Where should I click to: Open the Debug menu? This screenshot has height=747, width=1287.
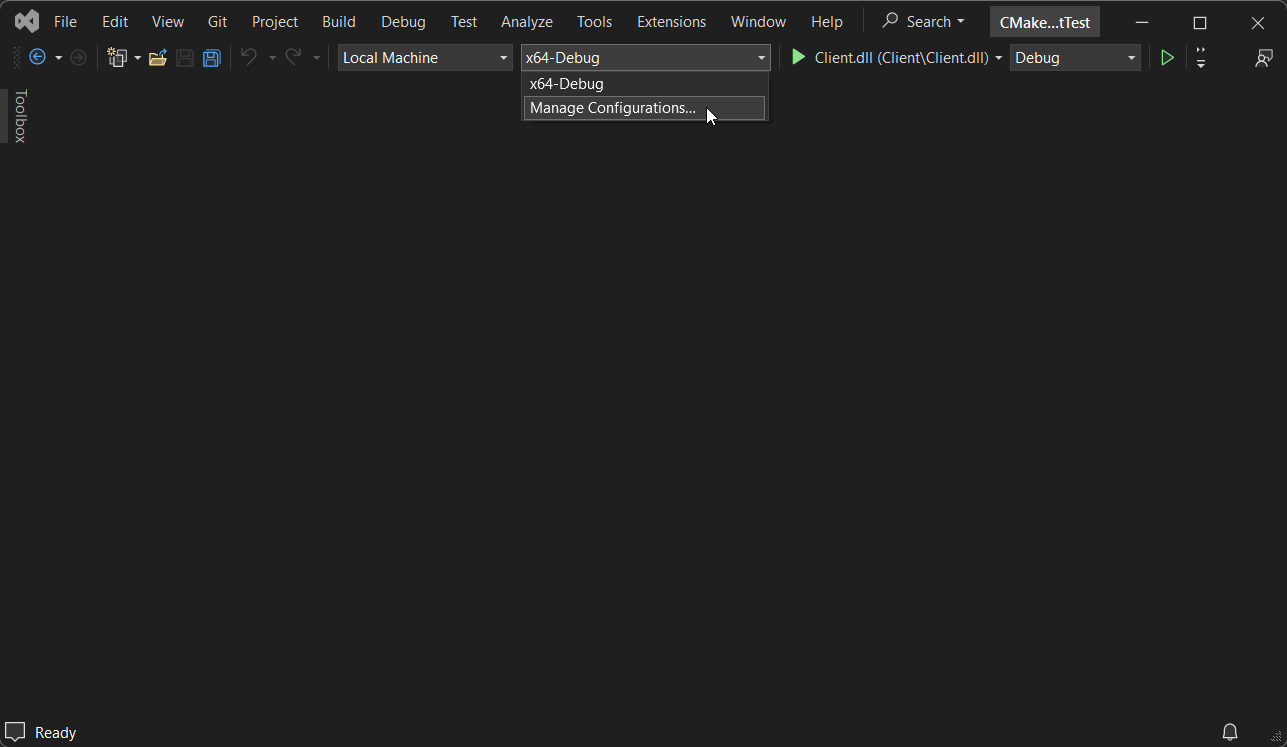click(x=403, y=21)
